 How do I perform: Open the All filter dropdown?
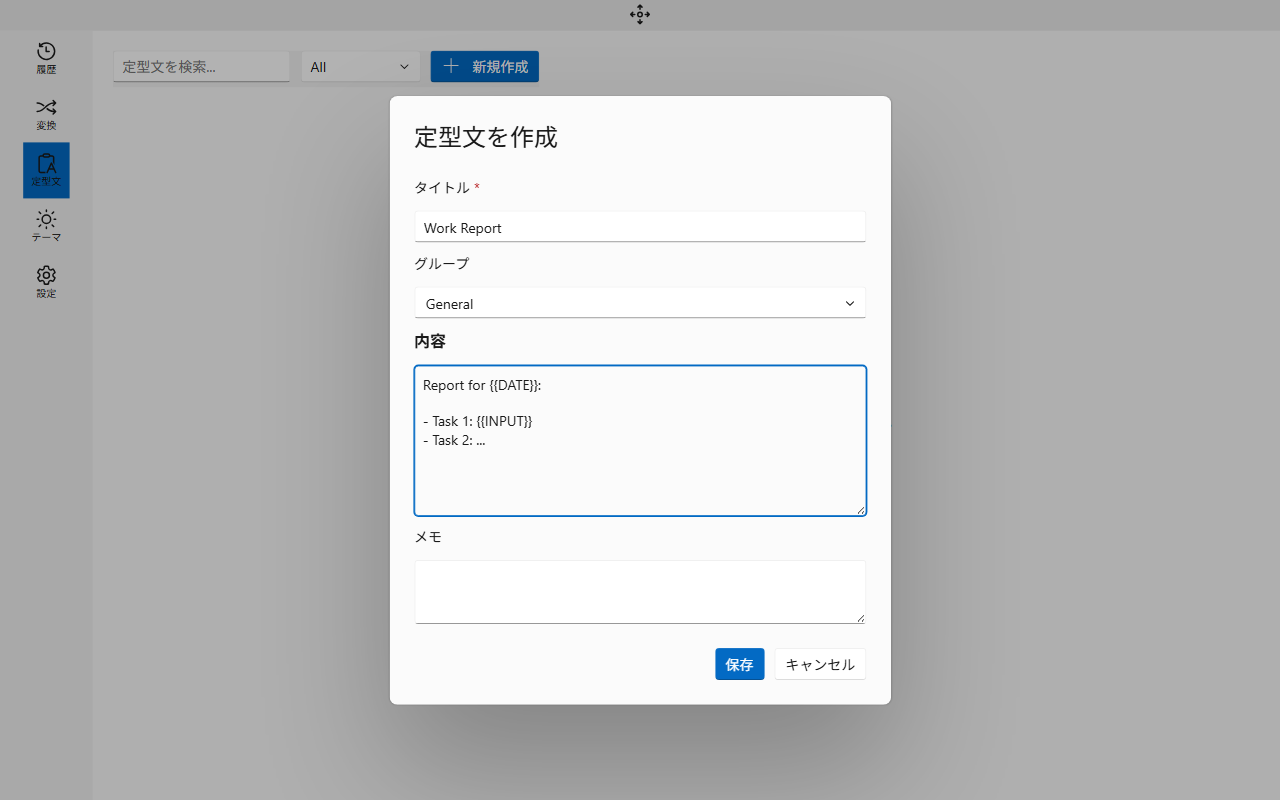coord(361,66)
